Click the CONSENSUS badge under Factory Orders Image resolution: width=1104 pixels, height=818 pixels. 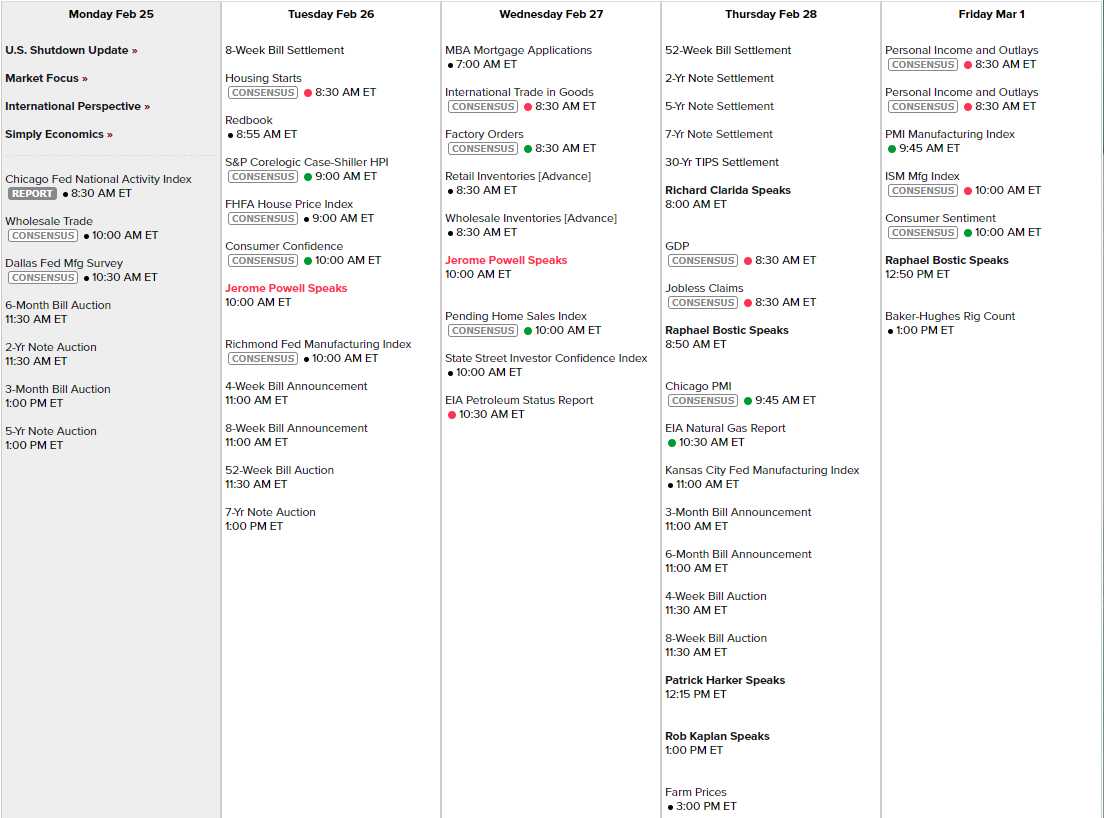point(483,148)
